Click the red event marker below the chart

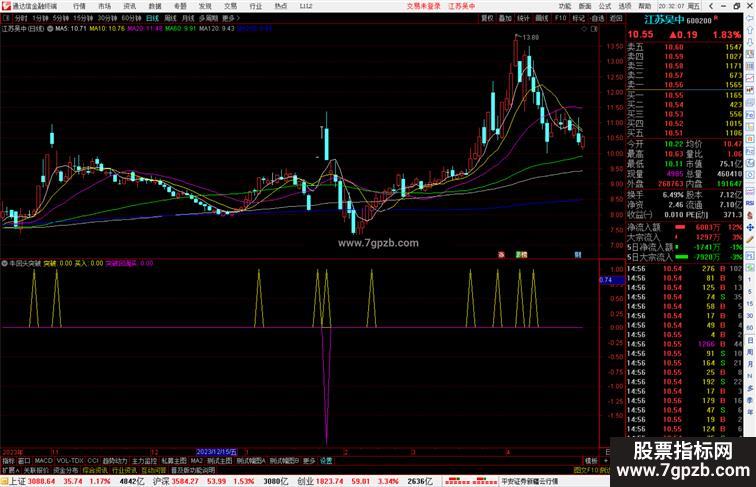click(501, 255)
